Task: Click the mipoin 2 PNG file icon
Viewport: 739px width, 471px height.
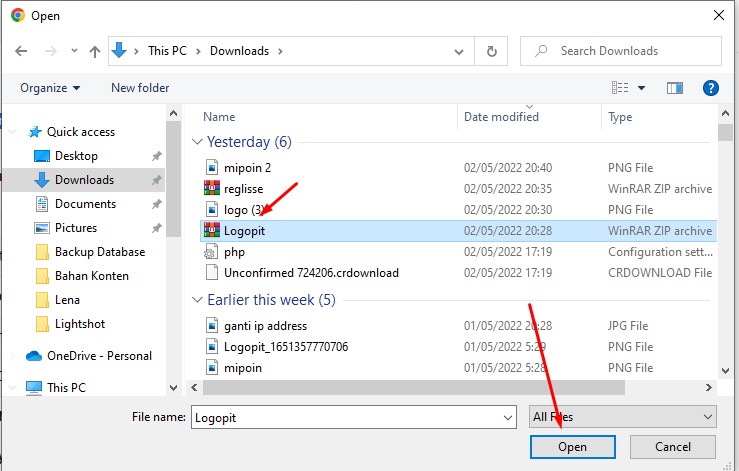Action: click(x=212, y=167)
